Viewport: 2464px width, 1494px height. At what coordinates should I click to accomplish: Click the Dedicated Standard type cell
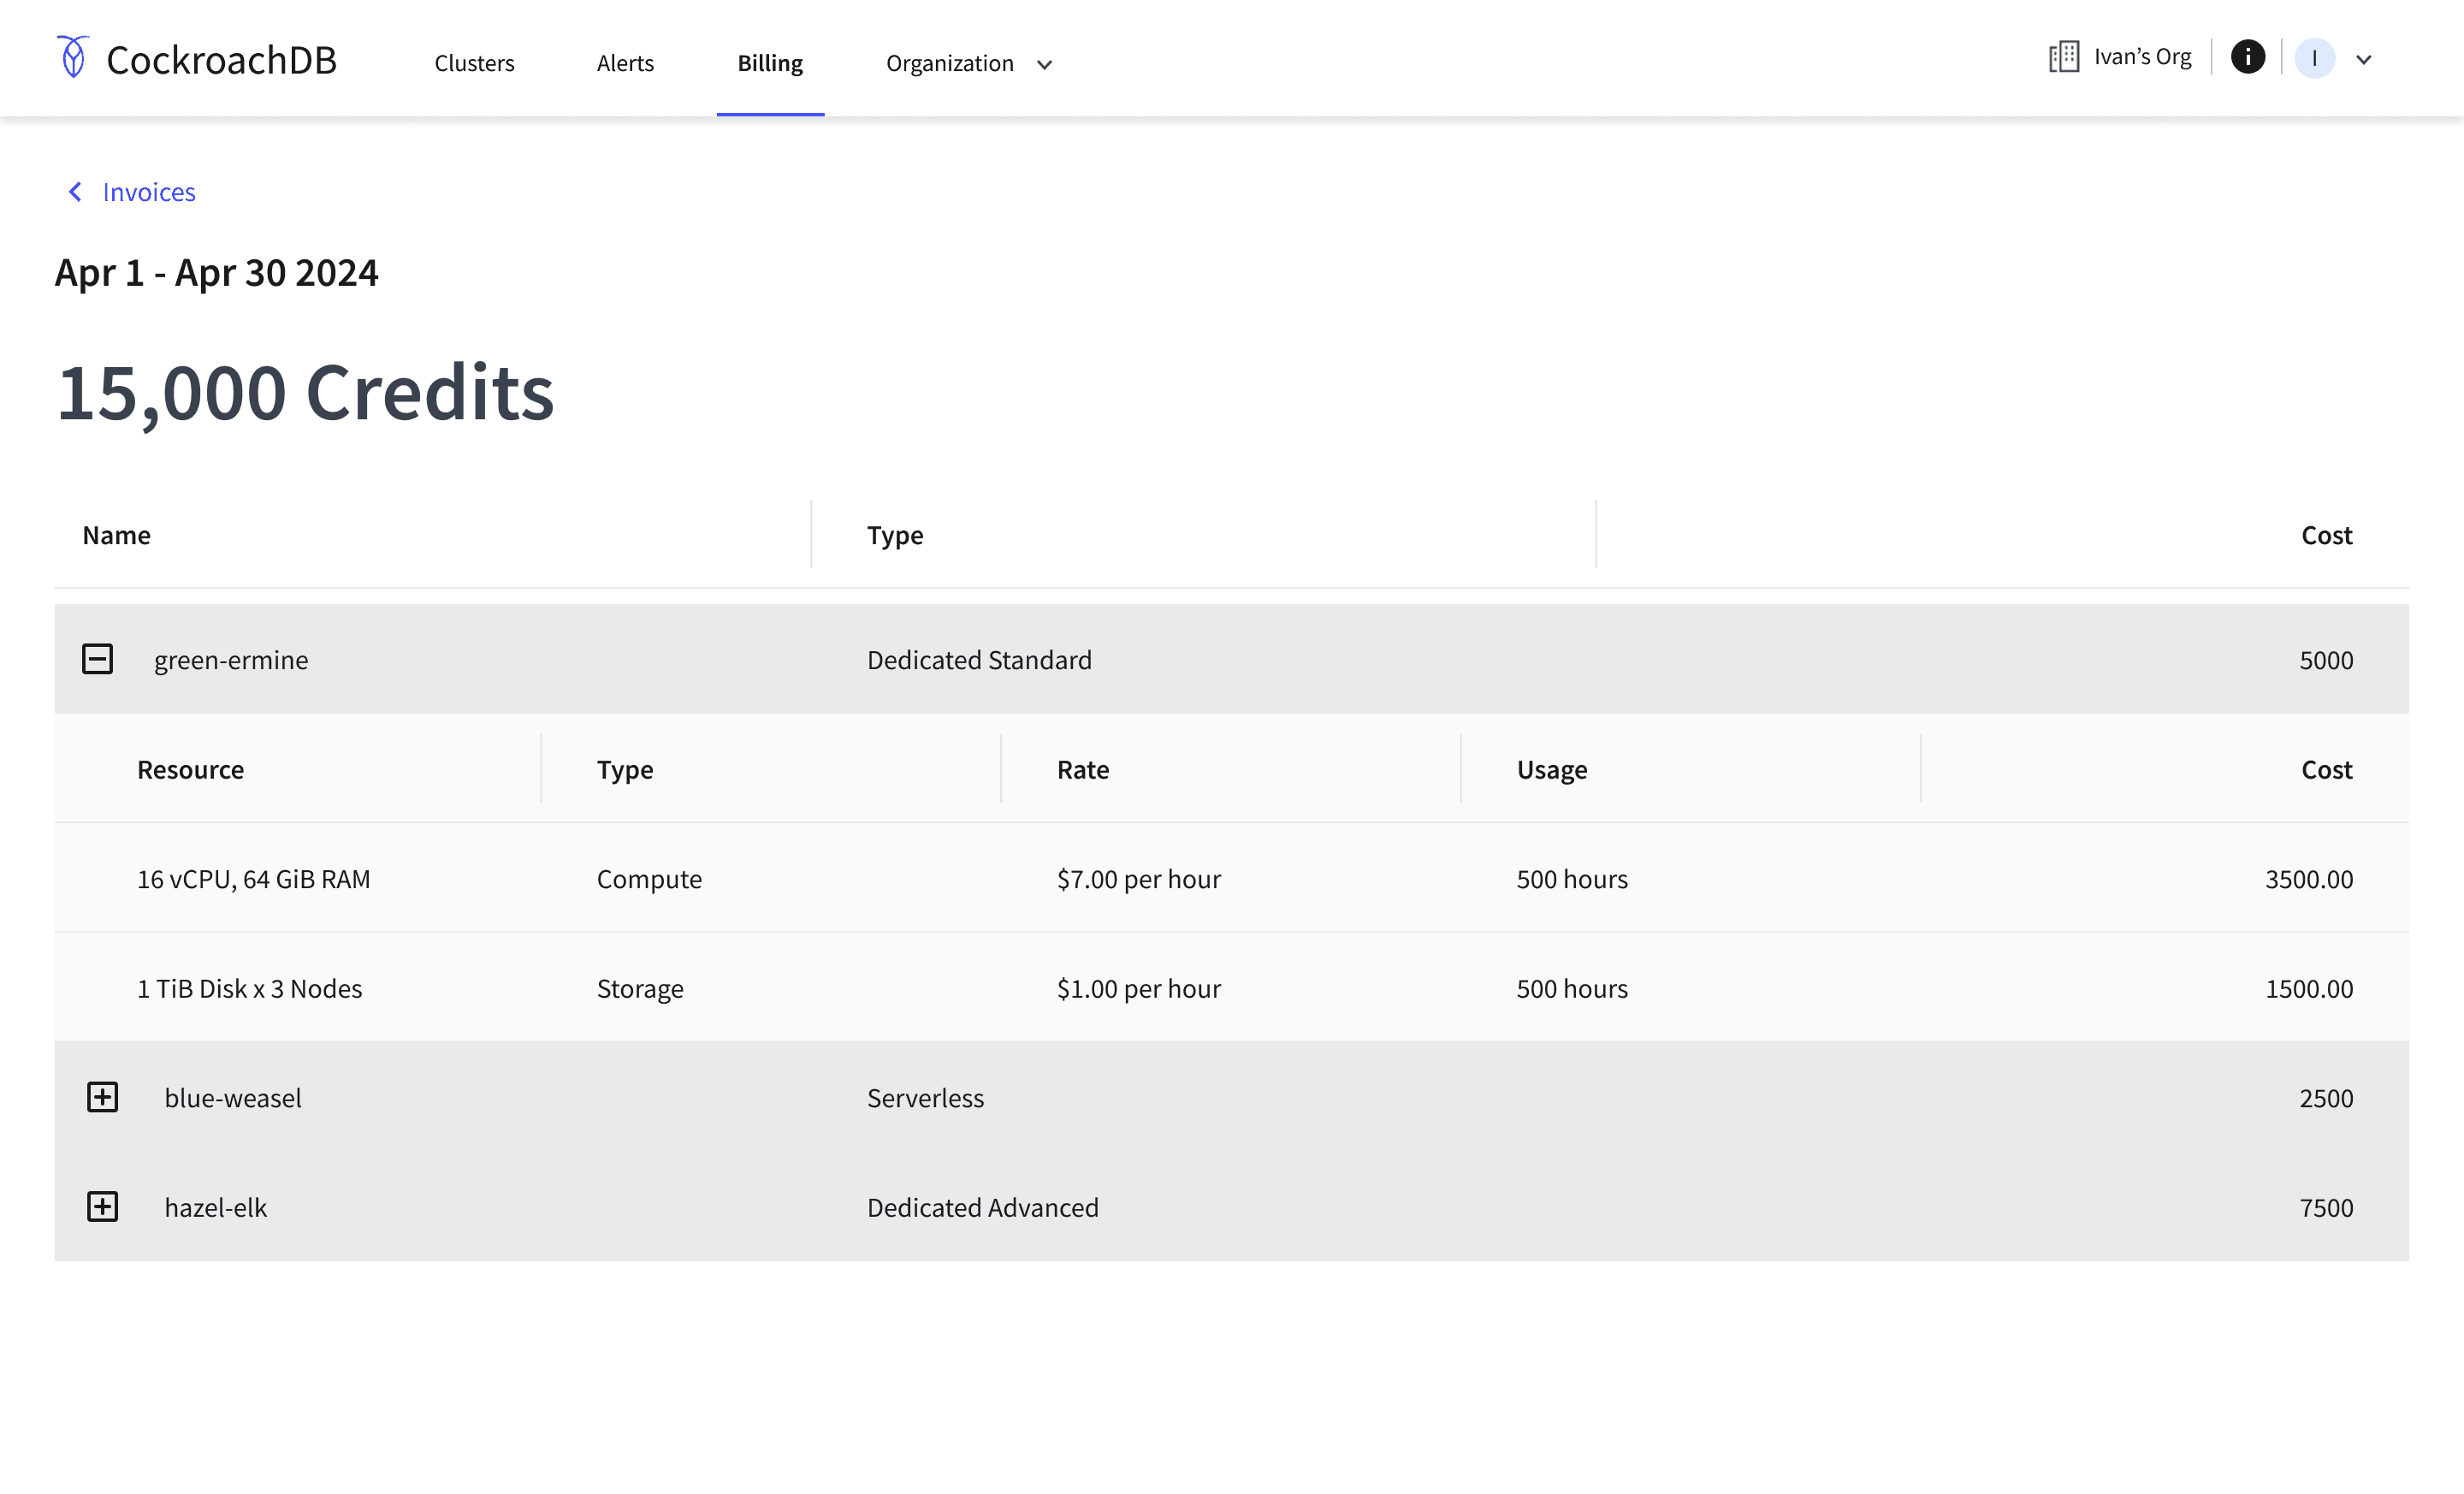point(979,660)
